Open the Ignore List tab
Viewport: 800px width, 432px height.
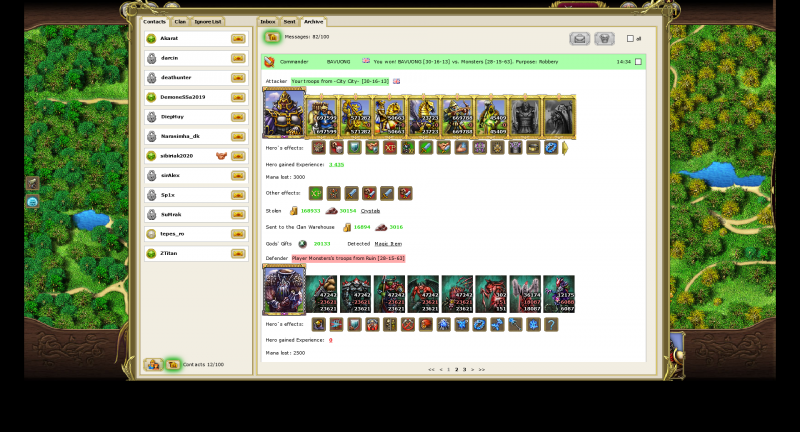[x=209, y=21]
